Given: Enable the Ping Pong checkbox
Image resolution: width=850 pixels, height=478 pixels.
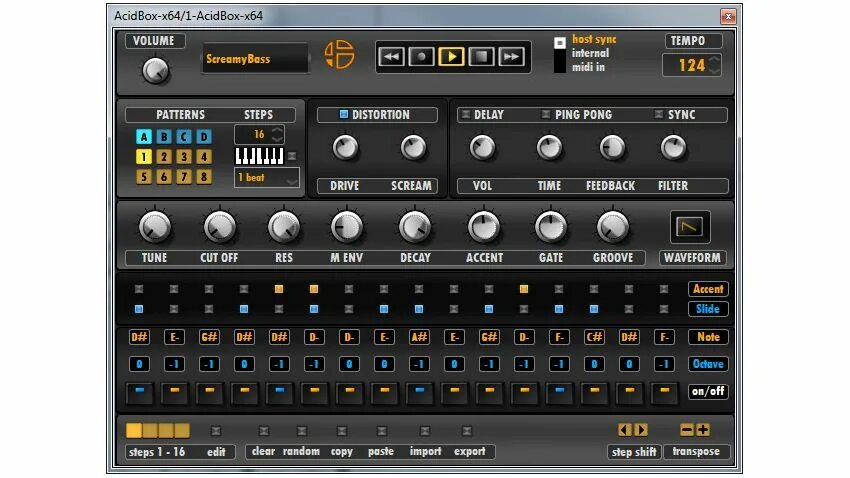Looking at the screenshot, I should (x=546, y=114).
